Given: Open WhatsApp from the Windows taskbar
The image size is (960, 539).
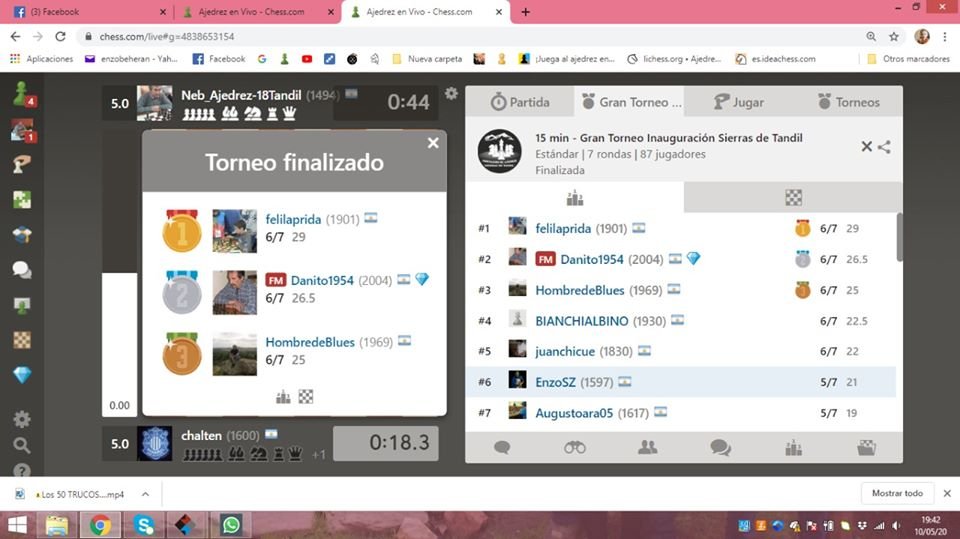Looking at the screenshot, I should coord(231,524).
